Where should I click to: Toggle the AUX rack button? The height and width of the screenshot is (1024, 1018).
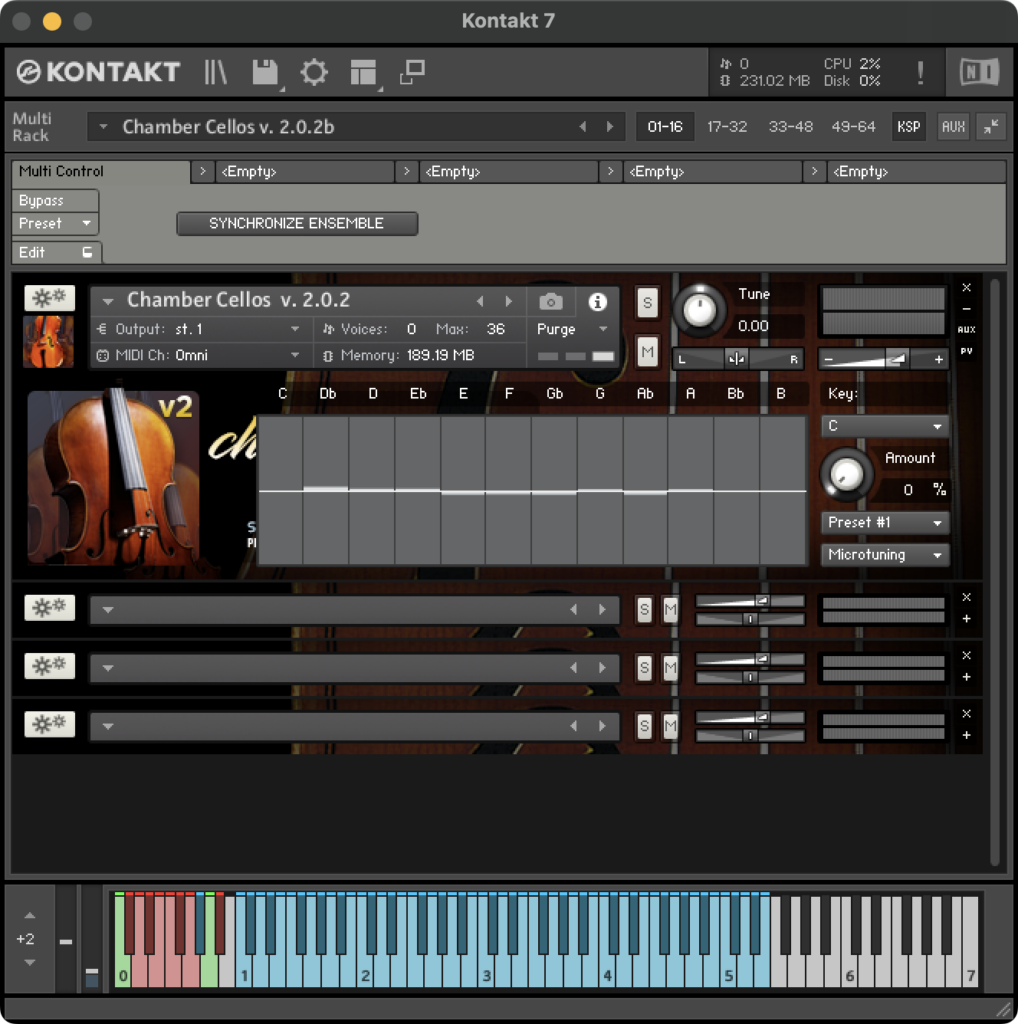click(x=953, y=127)
